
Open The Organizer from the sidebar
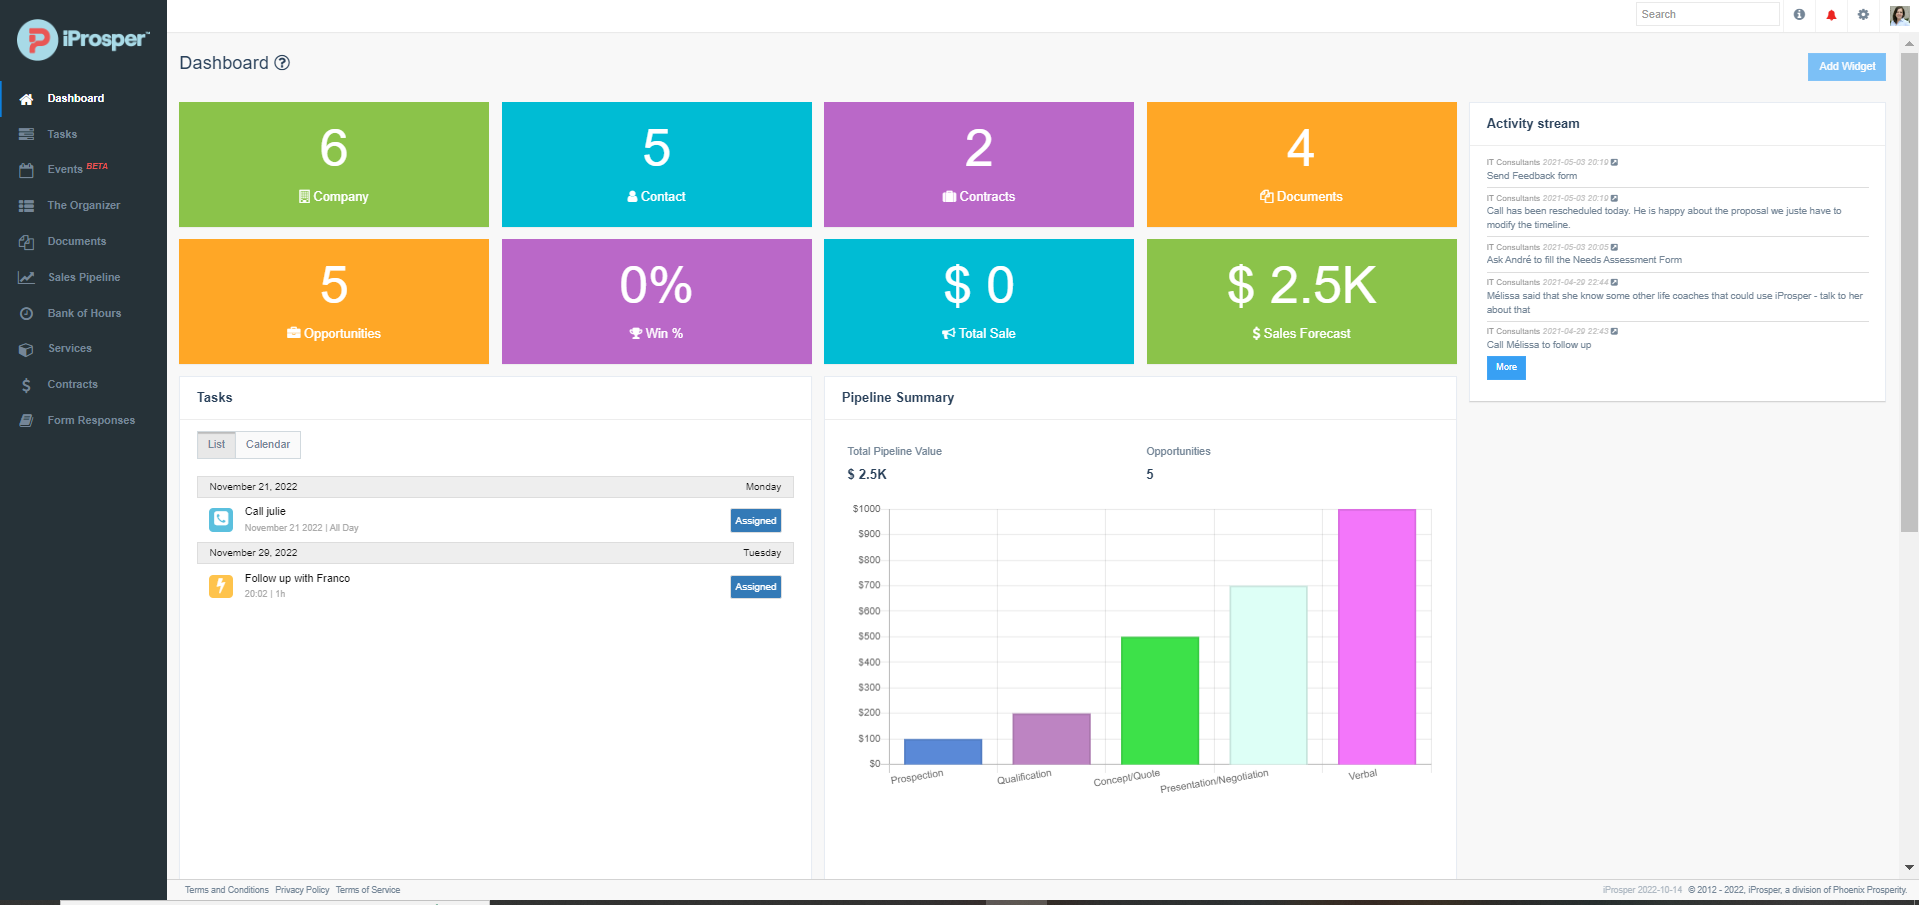tap(84, 205)
